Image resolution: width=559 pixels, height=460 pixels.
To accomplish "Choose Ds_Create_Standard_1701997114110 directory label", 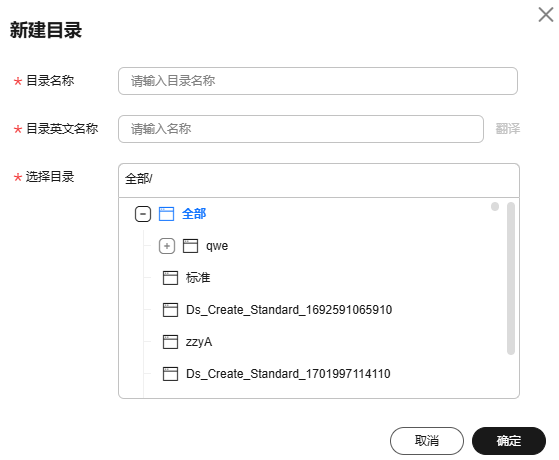I will click(288, 374).
